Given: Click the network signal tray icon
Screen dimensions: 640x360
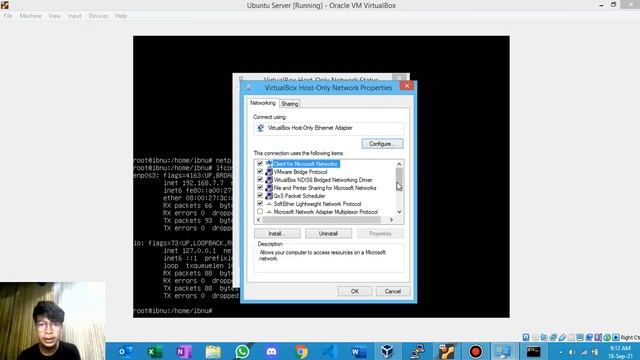Looking at the screenshot, I should [x=584, y=352].
